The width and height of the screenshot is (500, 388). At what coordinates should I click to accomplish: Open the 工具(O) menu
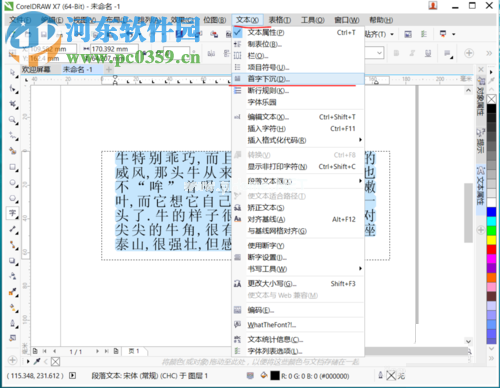coord(313,20)
